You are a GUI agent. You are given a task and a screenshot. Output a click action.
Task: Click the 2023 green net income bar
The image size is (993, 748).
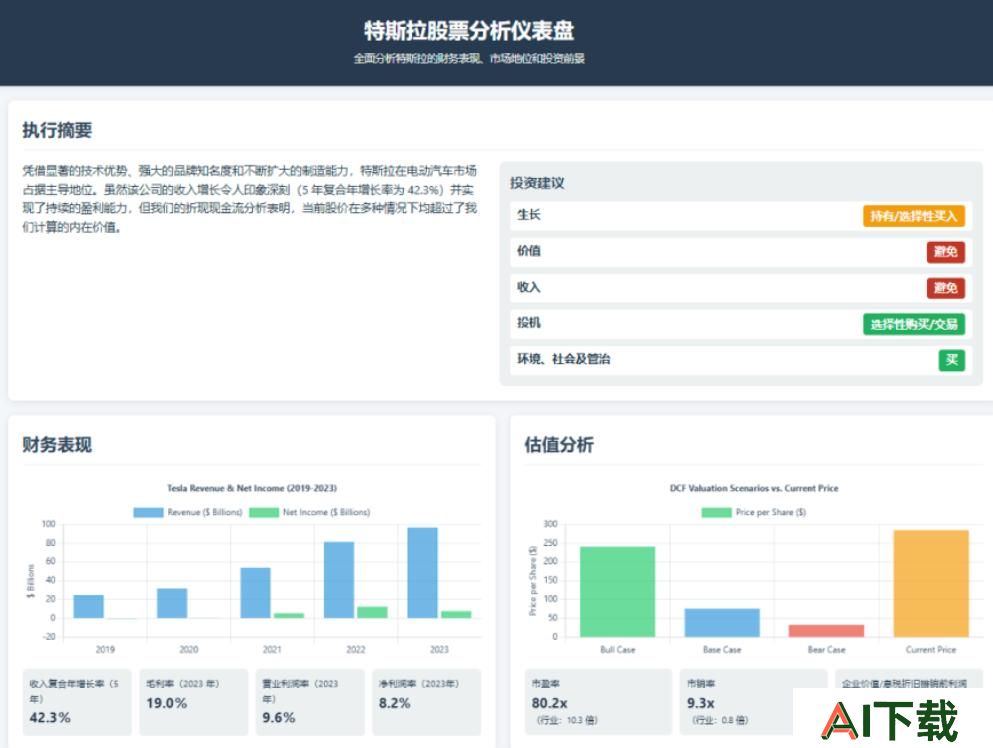click(456, 614)
